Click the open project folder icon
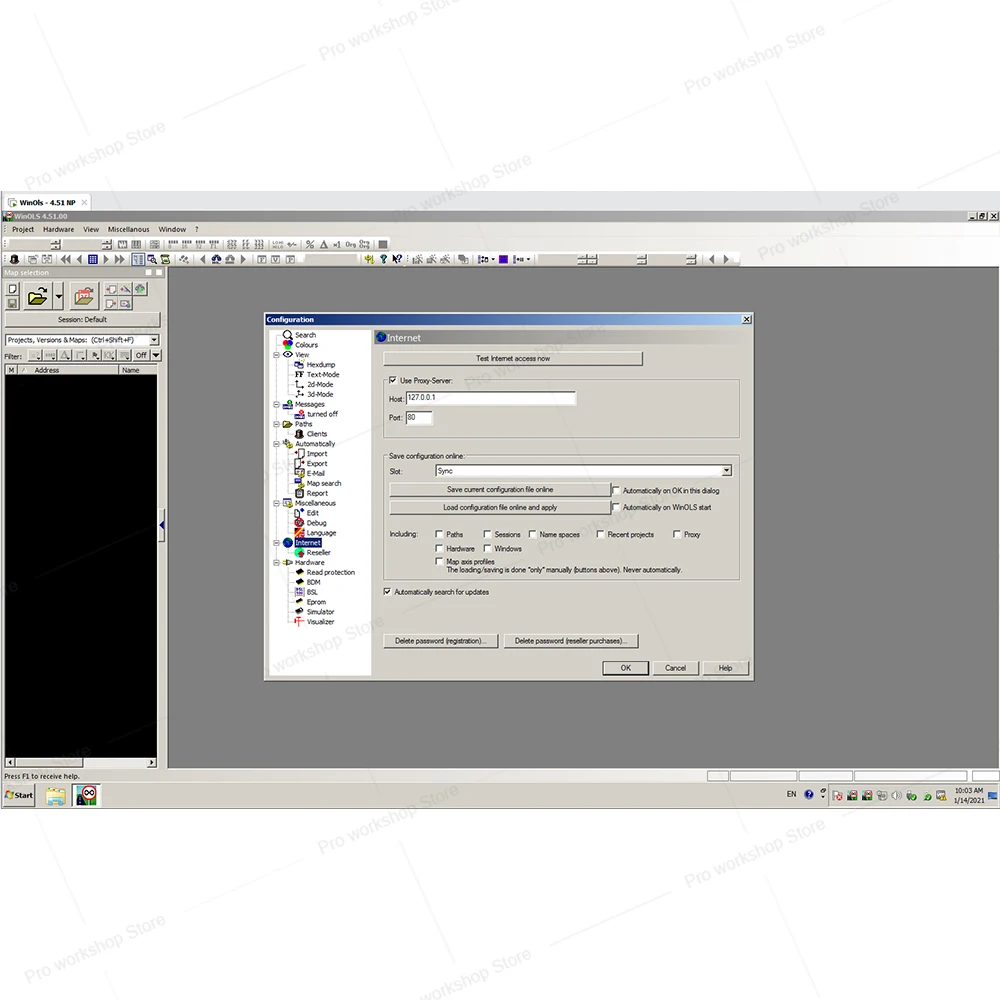This screenshot has width=1000, height=1000. tap(38, 297)
